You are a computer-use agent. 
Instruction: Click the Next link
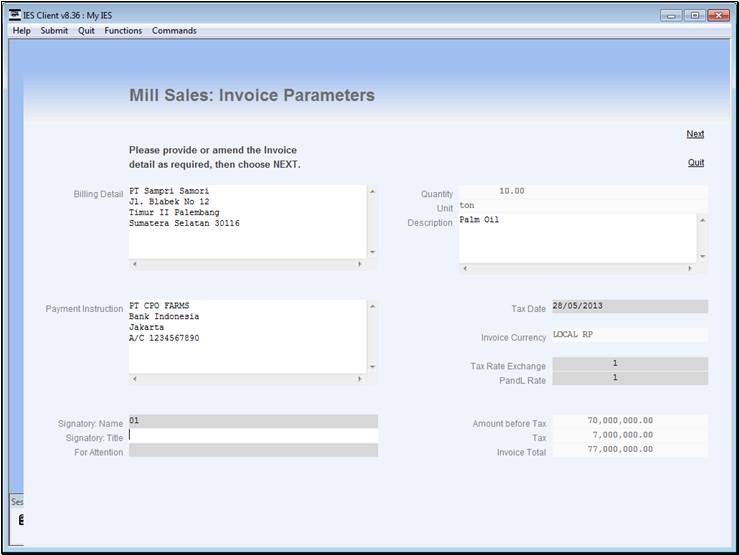coord(695,134)
